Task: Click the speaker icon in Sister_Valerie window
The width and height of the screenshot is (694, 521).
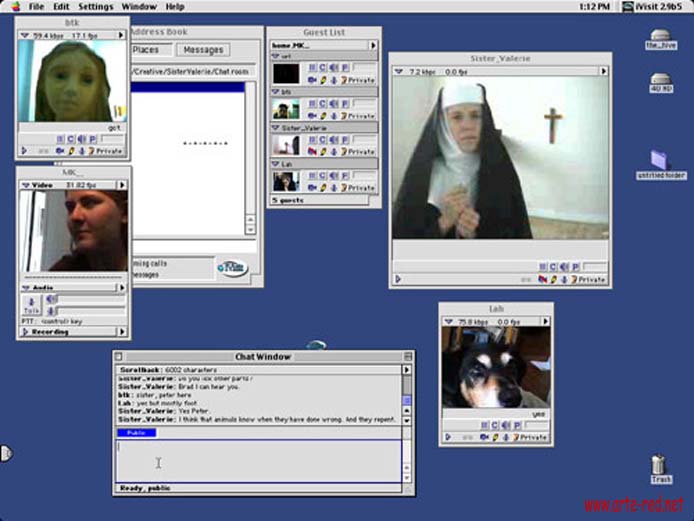Action: [x=563, y=267]
